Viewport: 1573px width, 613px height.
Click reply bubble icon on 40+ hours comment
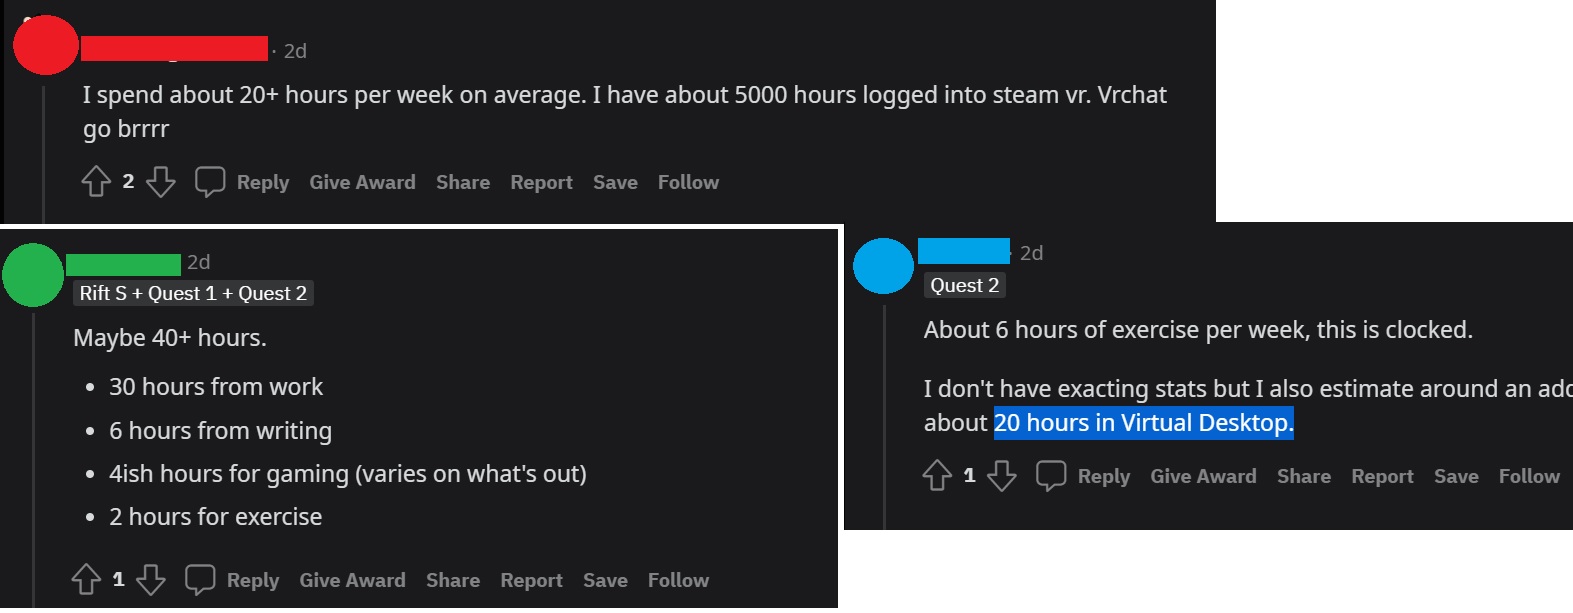tap(200, 580)
